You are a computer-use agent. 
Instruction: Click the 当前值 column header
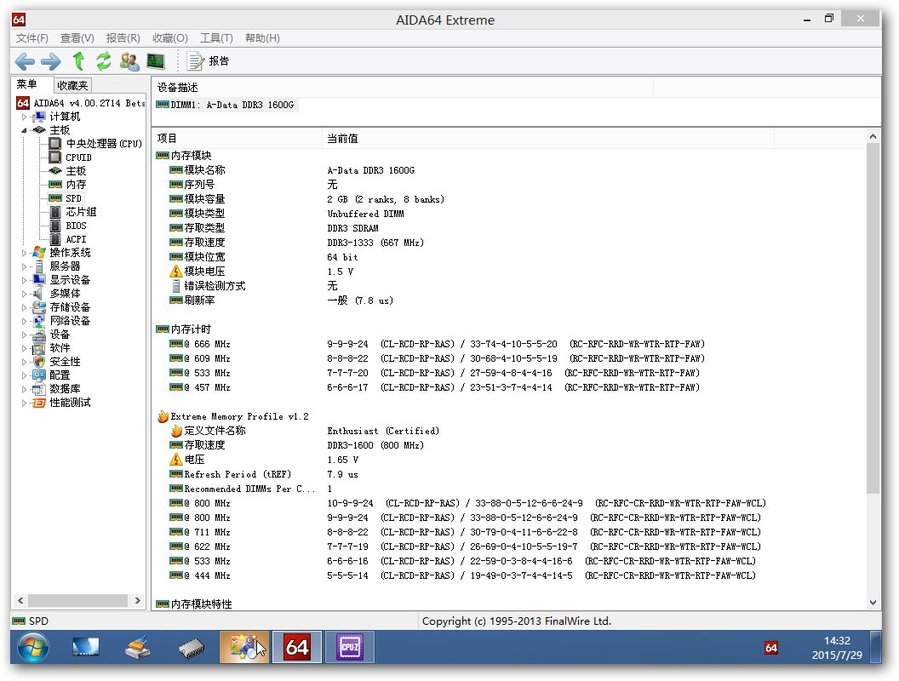pyautogui.click(x=548, y=138)
